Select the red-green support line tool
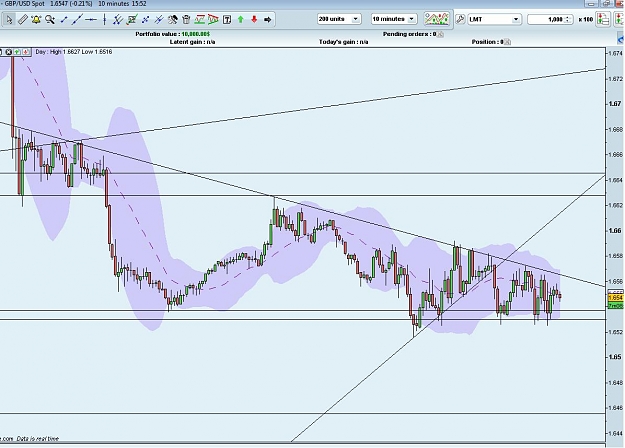625x448 pixels. pyautogui.click(x=199, y=19)
